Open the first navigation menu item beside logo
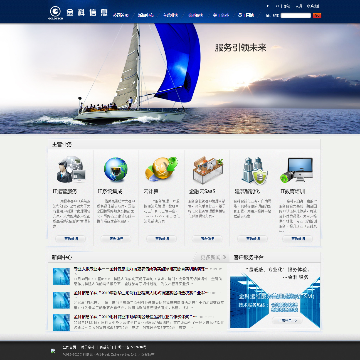 [x=121, y=15]
